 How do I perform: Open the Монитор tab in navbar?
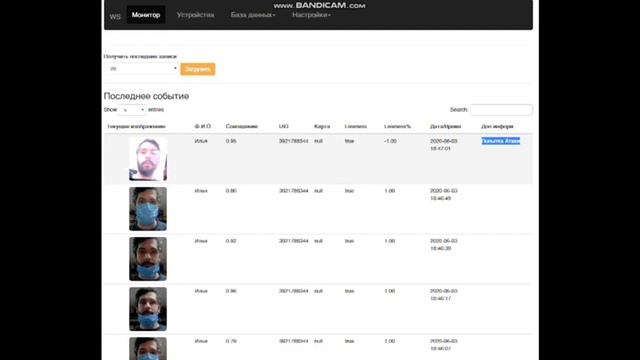(x=146, y=15)
